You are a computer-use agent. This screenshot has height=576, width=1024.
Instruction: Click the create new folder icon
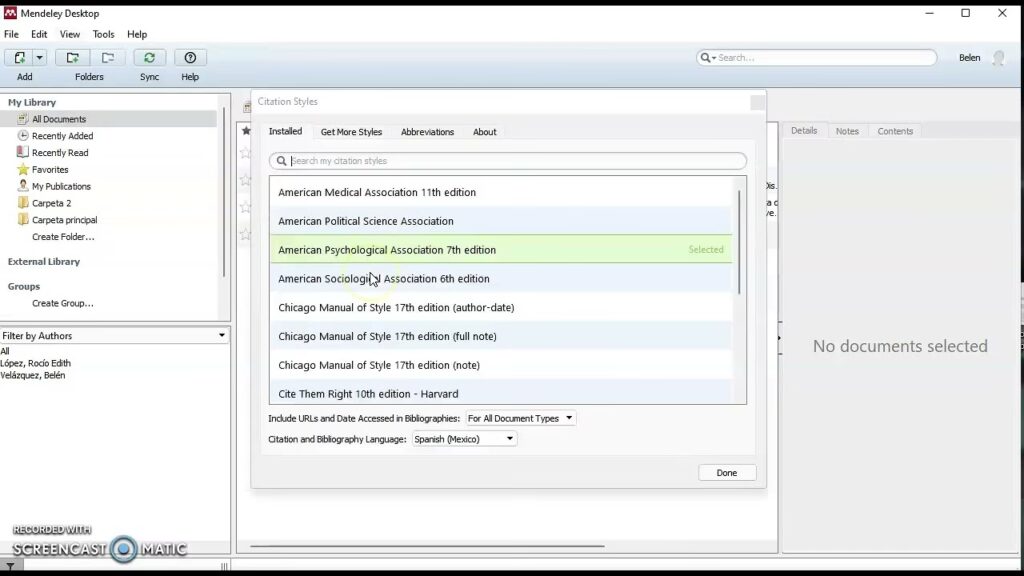pyautogui.click(x=72, y=58)
